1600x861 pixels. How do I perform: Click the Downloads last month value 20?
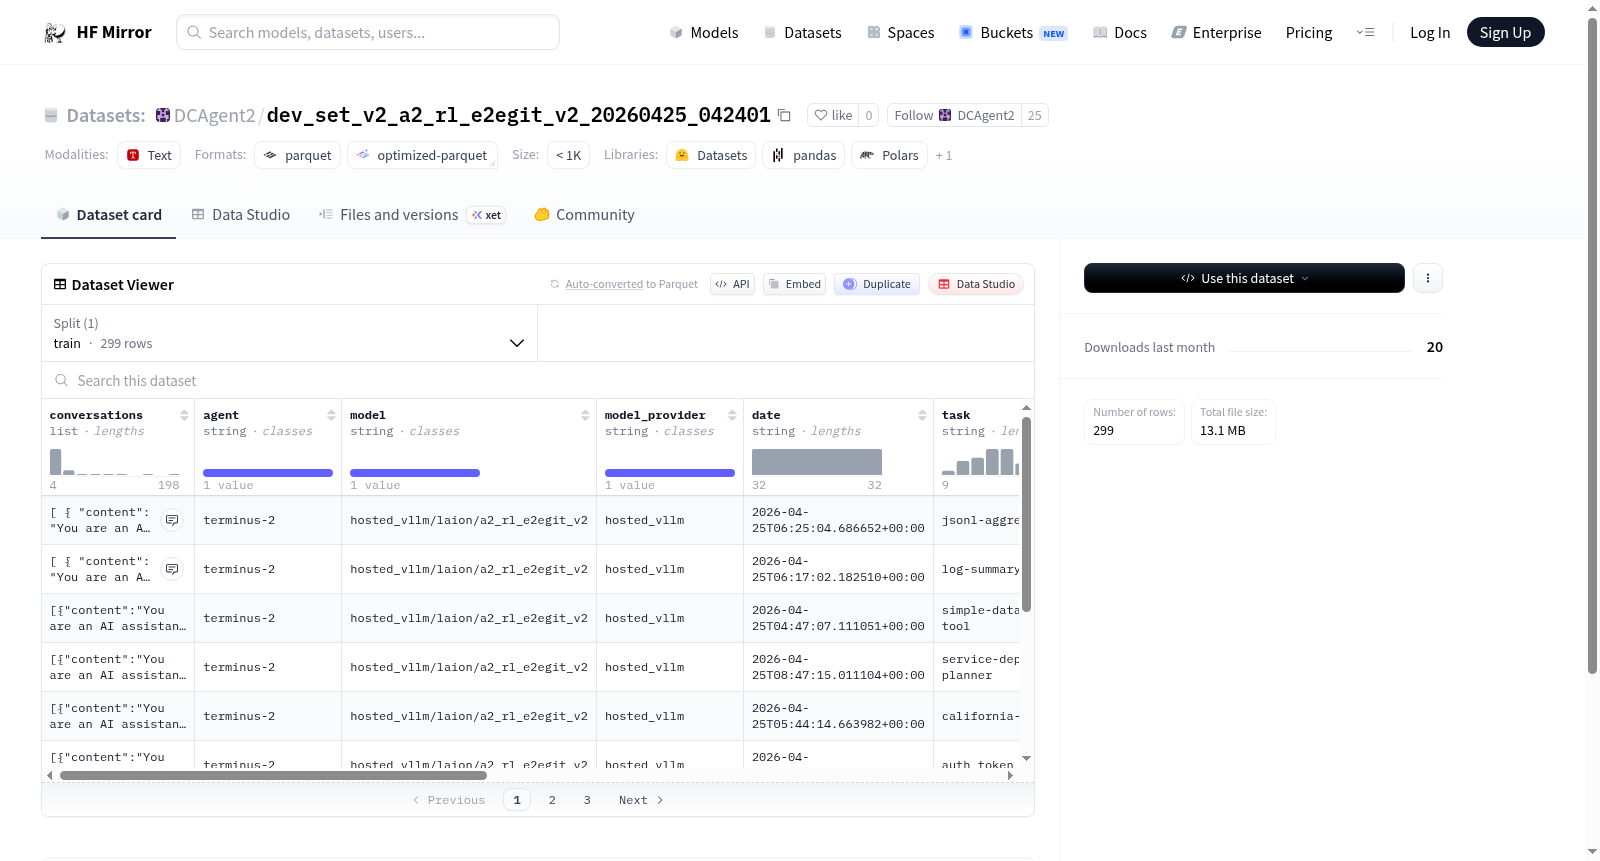pyautogui.click(x=1435, y=347)
